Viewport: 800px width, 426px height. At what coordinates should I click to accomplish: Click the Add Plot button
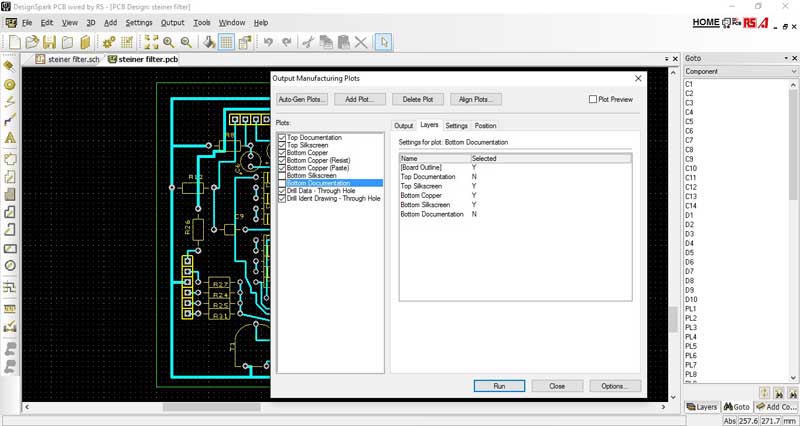tap(360, 99)
